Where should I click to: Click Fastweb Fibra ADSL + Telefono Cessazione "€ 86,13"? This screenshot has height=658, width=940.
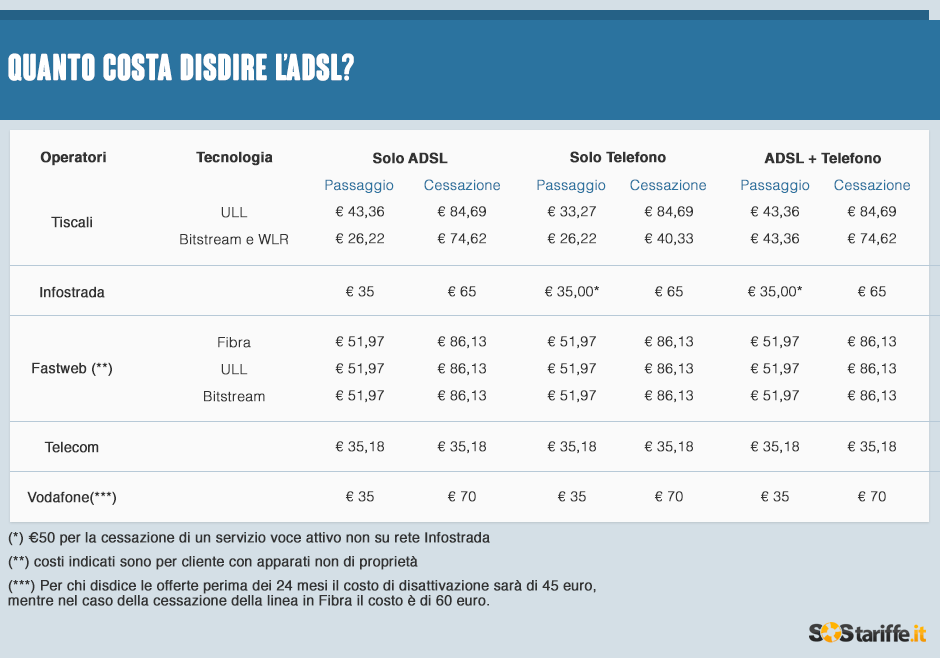[x=872, y=342]
